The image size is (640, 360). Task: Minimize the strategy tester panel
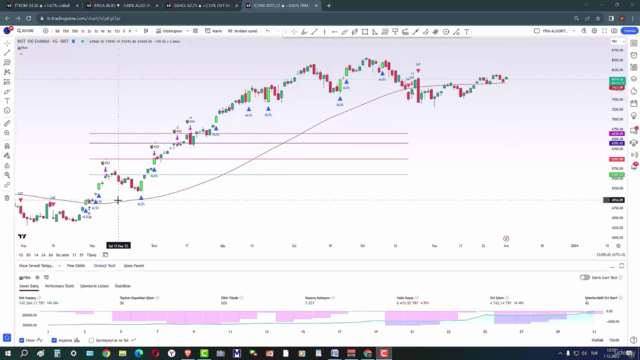click(x=612, y=266)
